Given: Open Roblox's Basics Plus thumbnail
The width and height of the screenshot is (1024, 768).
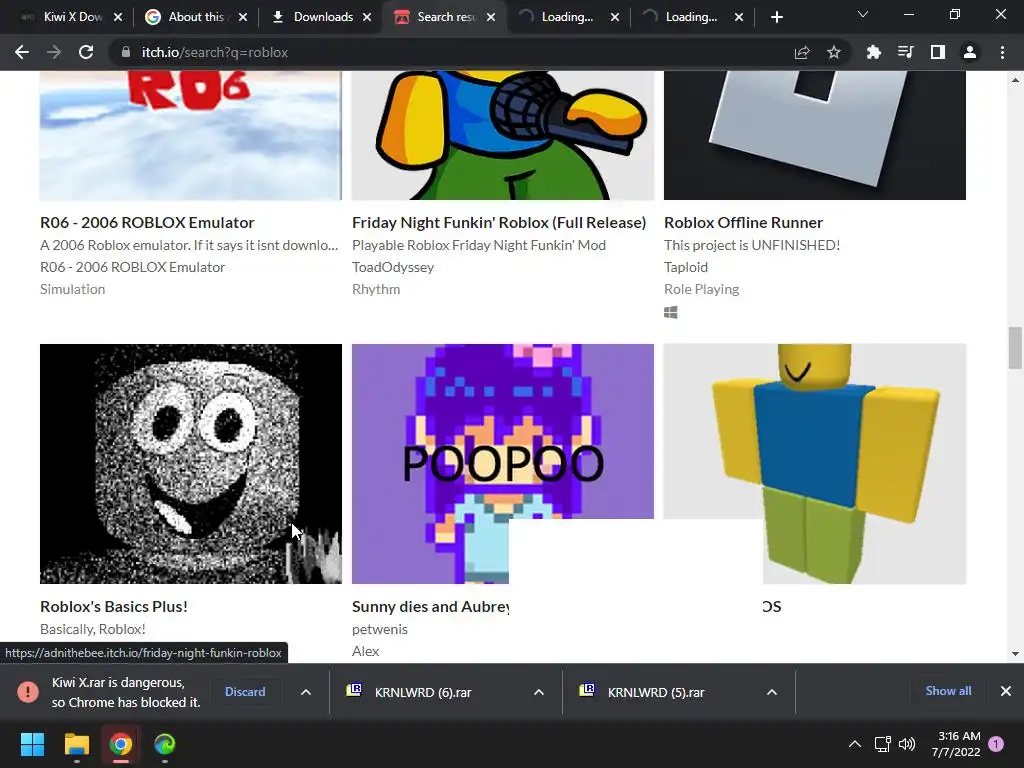Looking at the screenshot, I should coord(191,464).
